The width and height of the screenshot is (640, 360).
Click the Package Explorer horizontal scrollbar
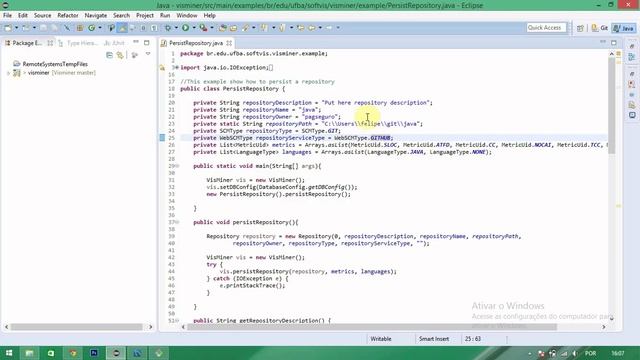point(78,327)
